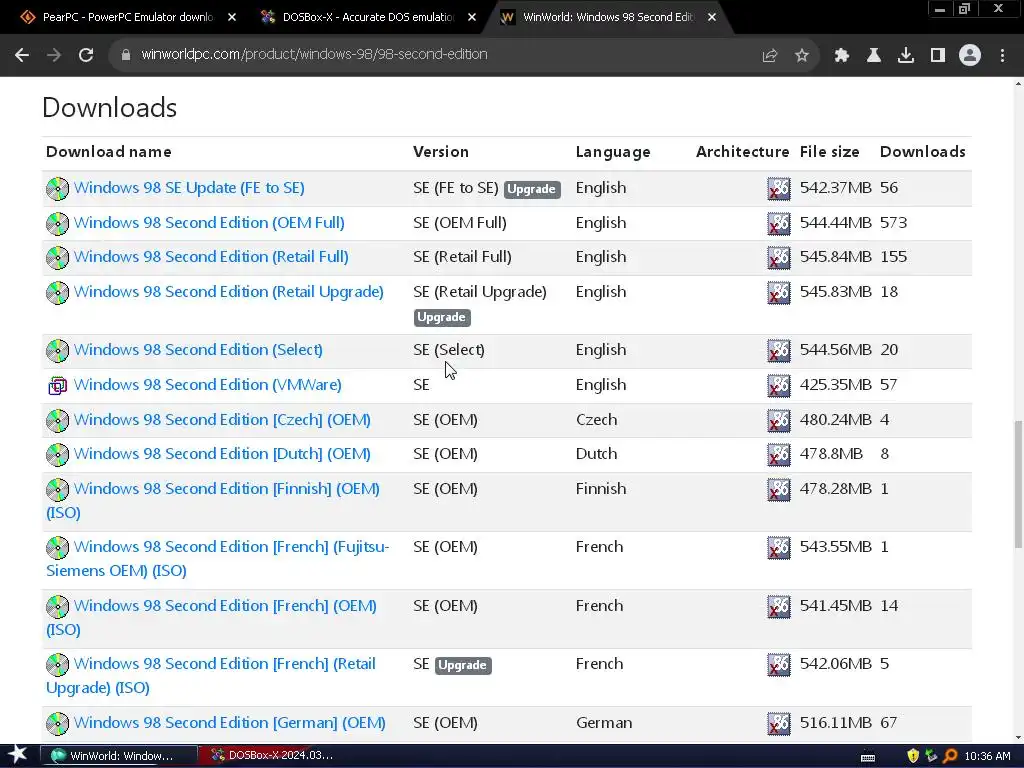The image size is (1024, 768).
Task: Click the browser back arrow
Action: [x=22, y=55]
